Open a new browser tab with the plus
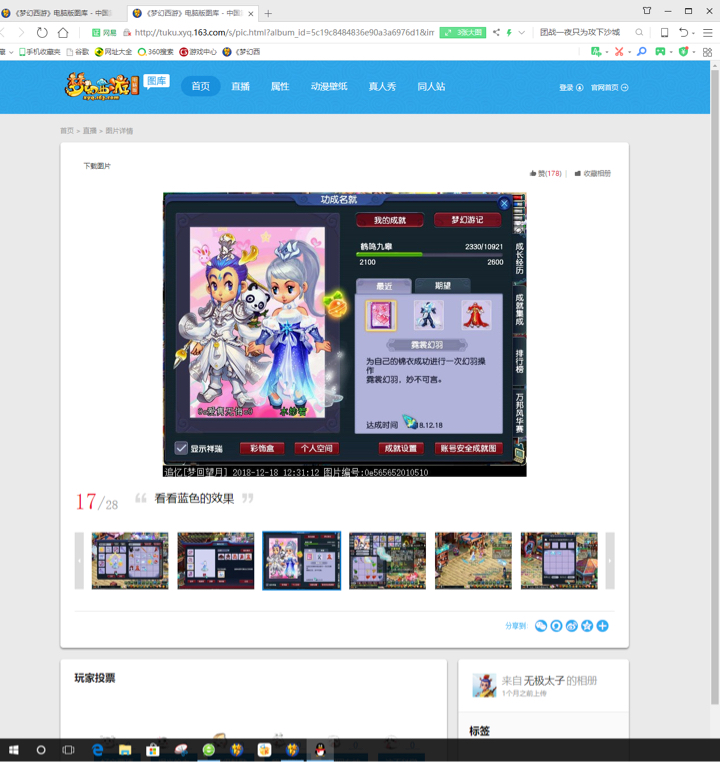The image size is (720, 762). [268, 14]
